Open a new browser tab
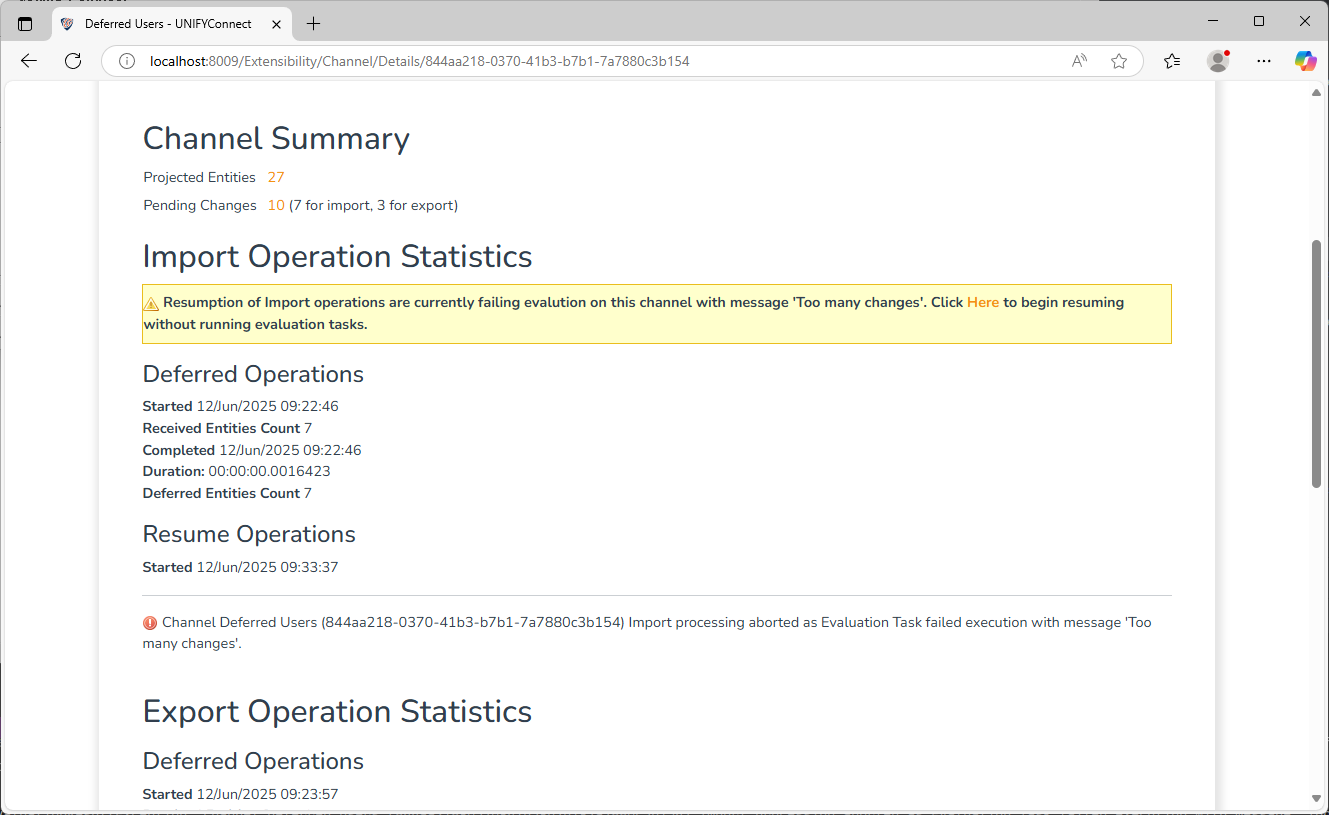The height and width of the screenshot is (815, 1329). pos(314,23)
